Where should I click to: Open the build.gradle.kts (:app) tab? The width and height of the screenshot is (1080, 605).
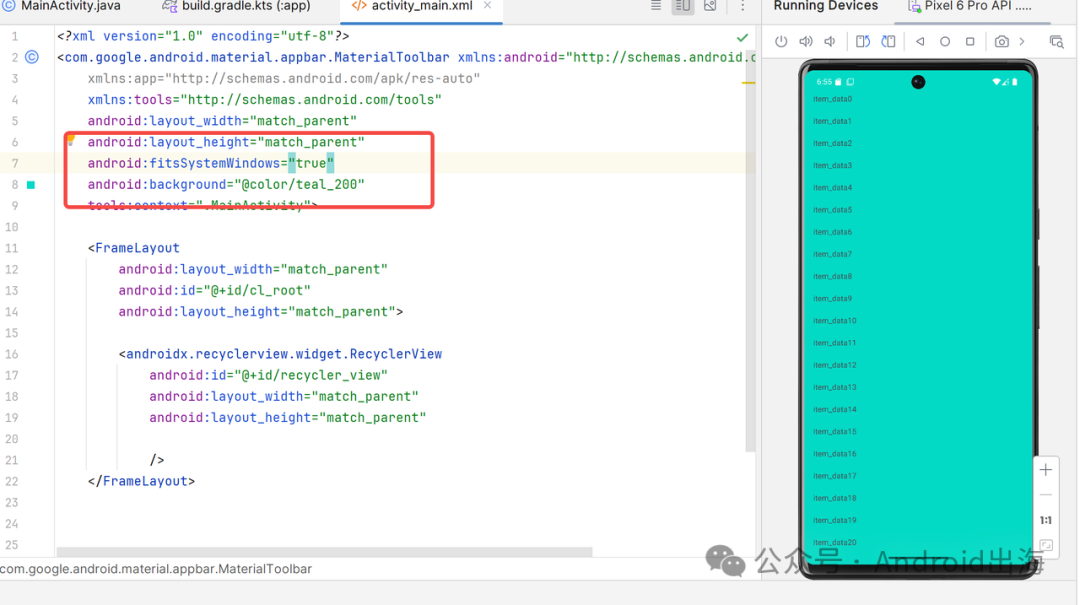click(x=236, y=6)
